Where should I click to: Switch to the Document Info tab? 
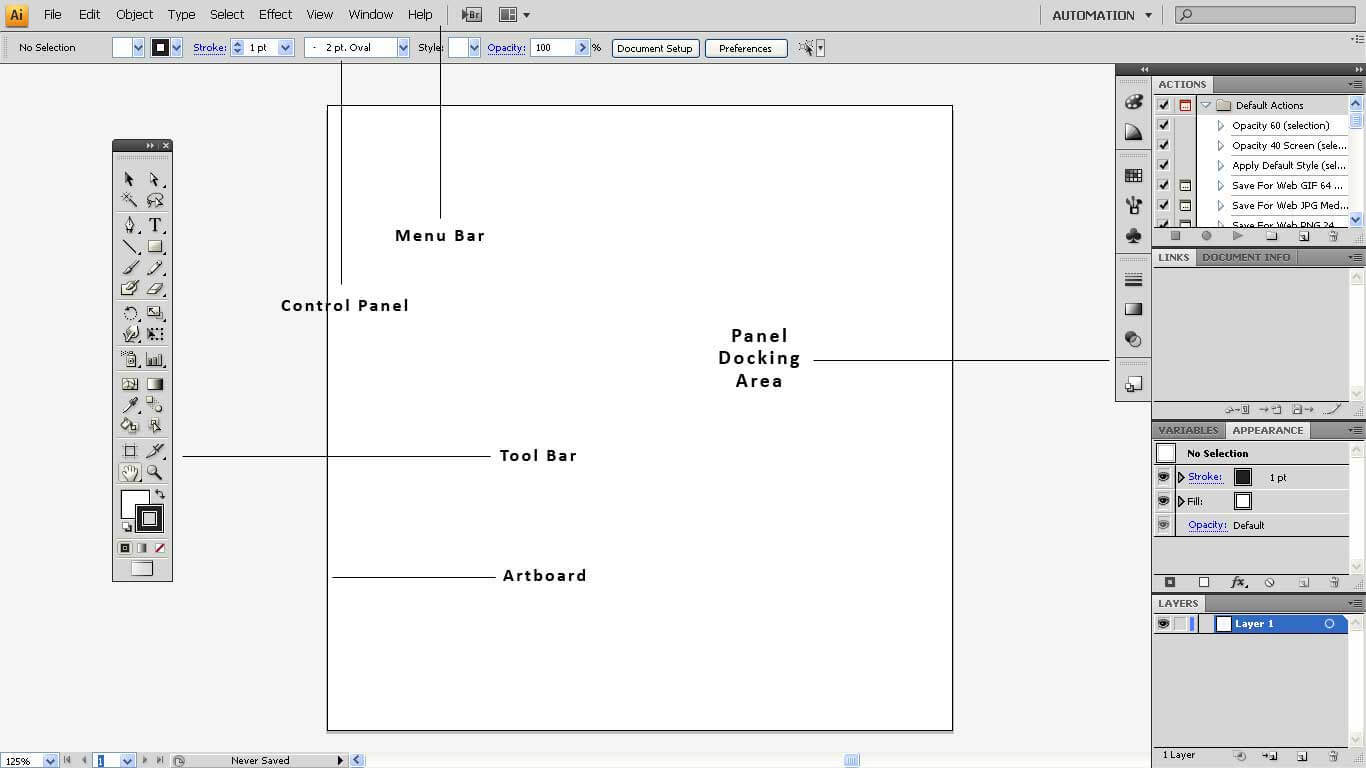click(1246, 257)
